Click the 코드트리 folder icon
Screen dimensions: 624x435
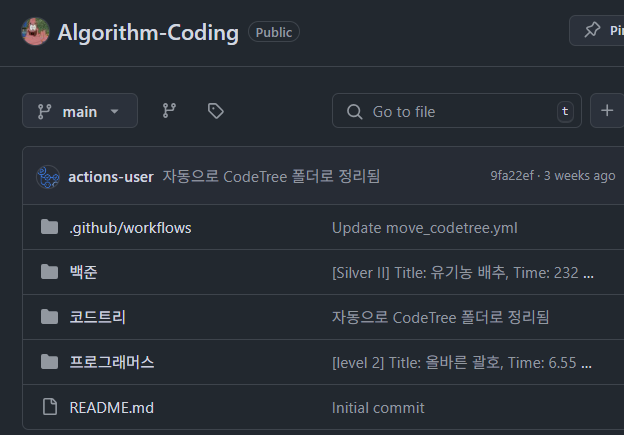49,317
